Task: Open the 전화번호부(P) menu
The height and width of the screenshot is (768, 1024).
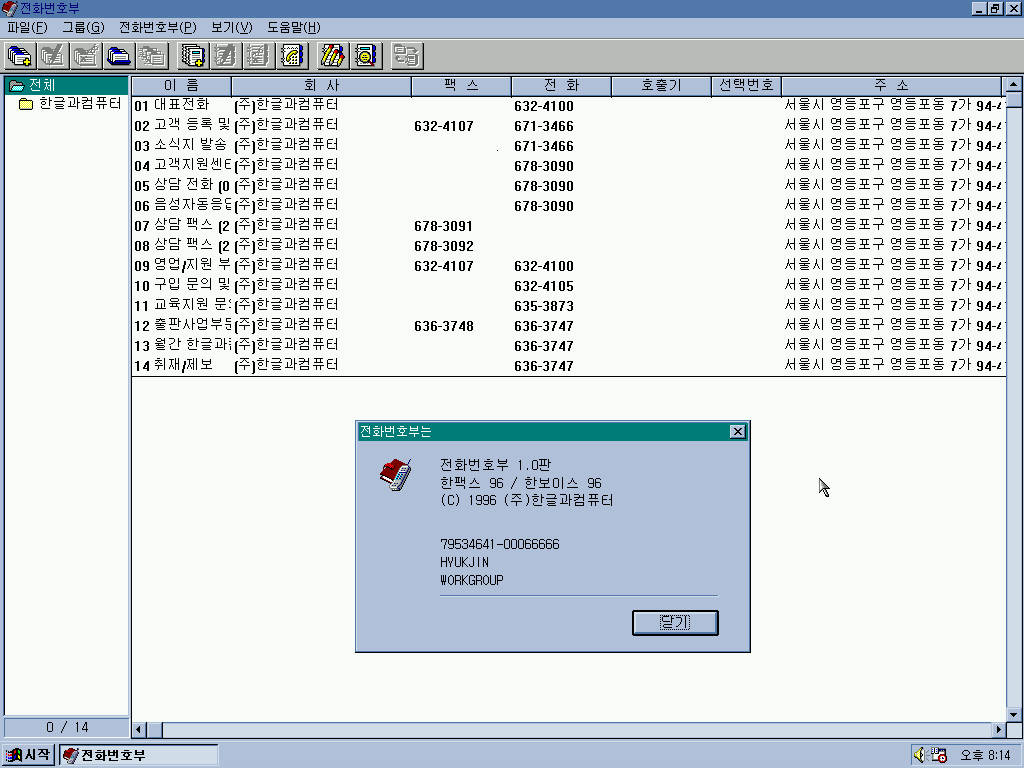Action: 157,27
